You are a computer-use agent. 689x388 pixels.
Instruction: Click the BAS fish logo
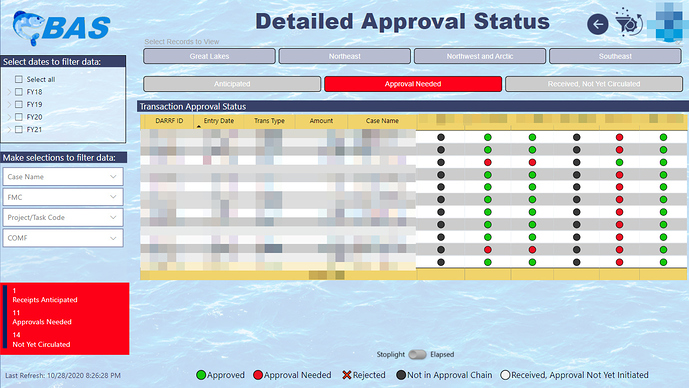[62, 27]
